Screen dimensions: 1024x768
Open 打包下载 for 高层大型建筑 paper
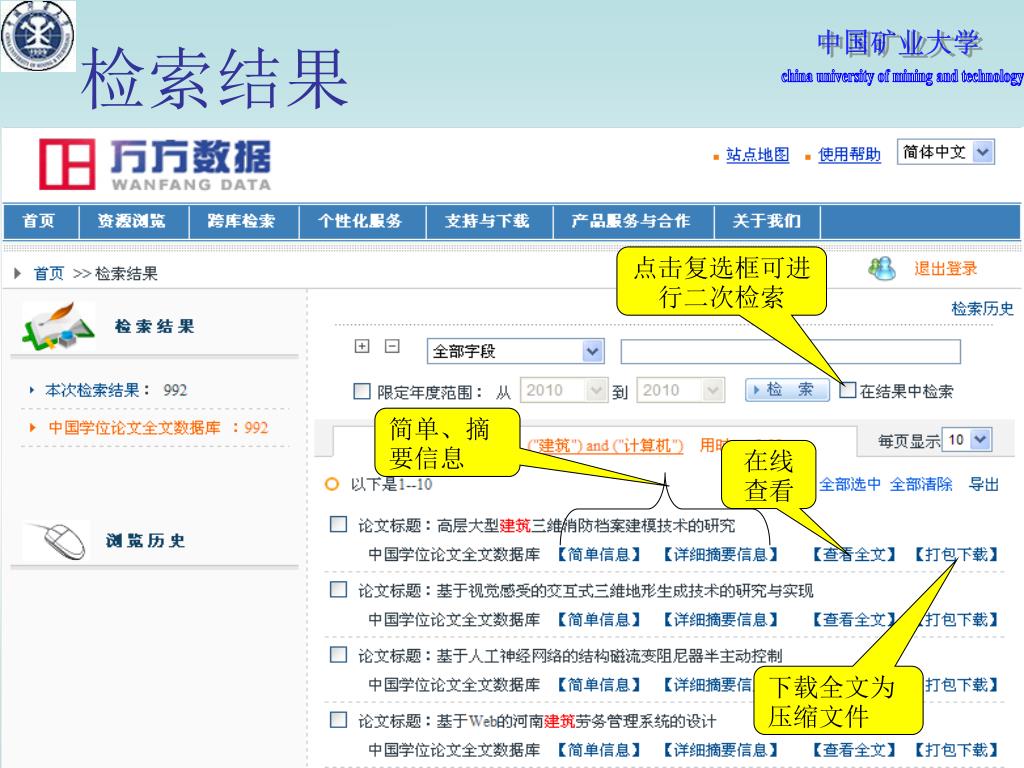(x=956, y=554)
